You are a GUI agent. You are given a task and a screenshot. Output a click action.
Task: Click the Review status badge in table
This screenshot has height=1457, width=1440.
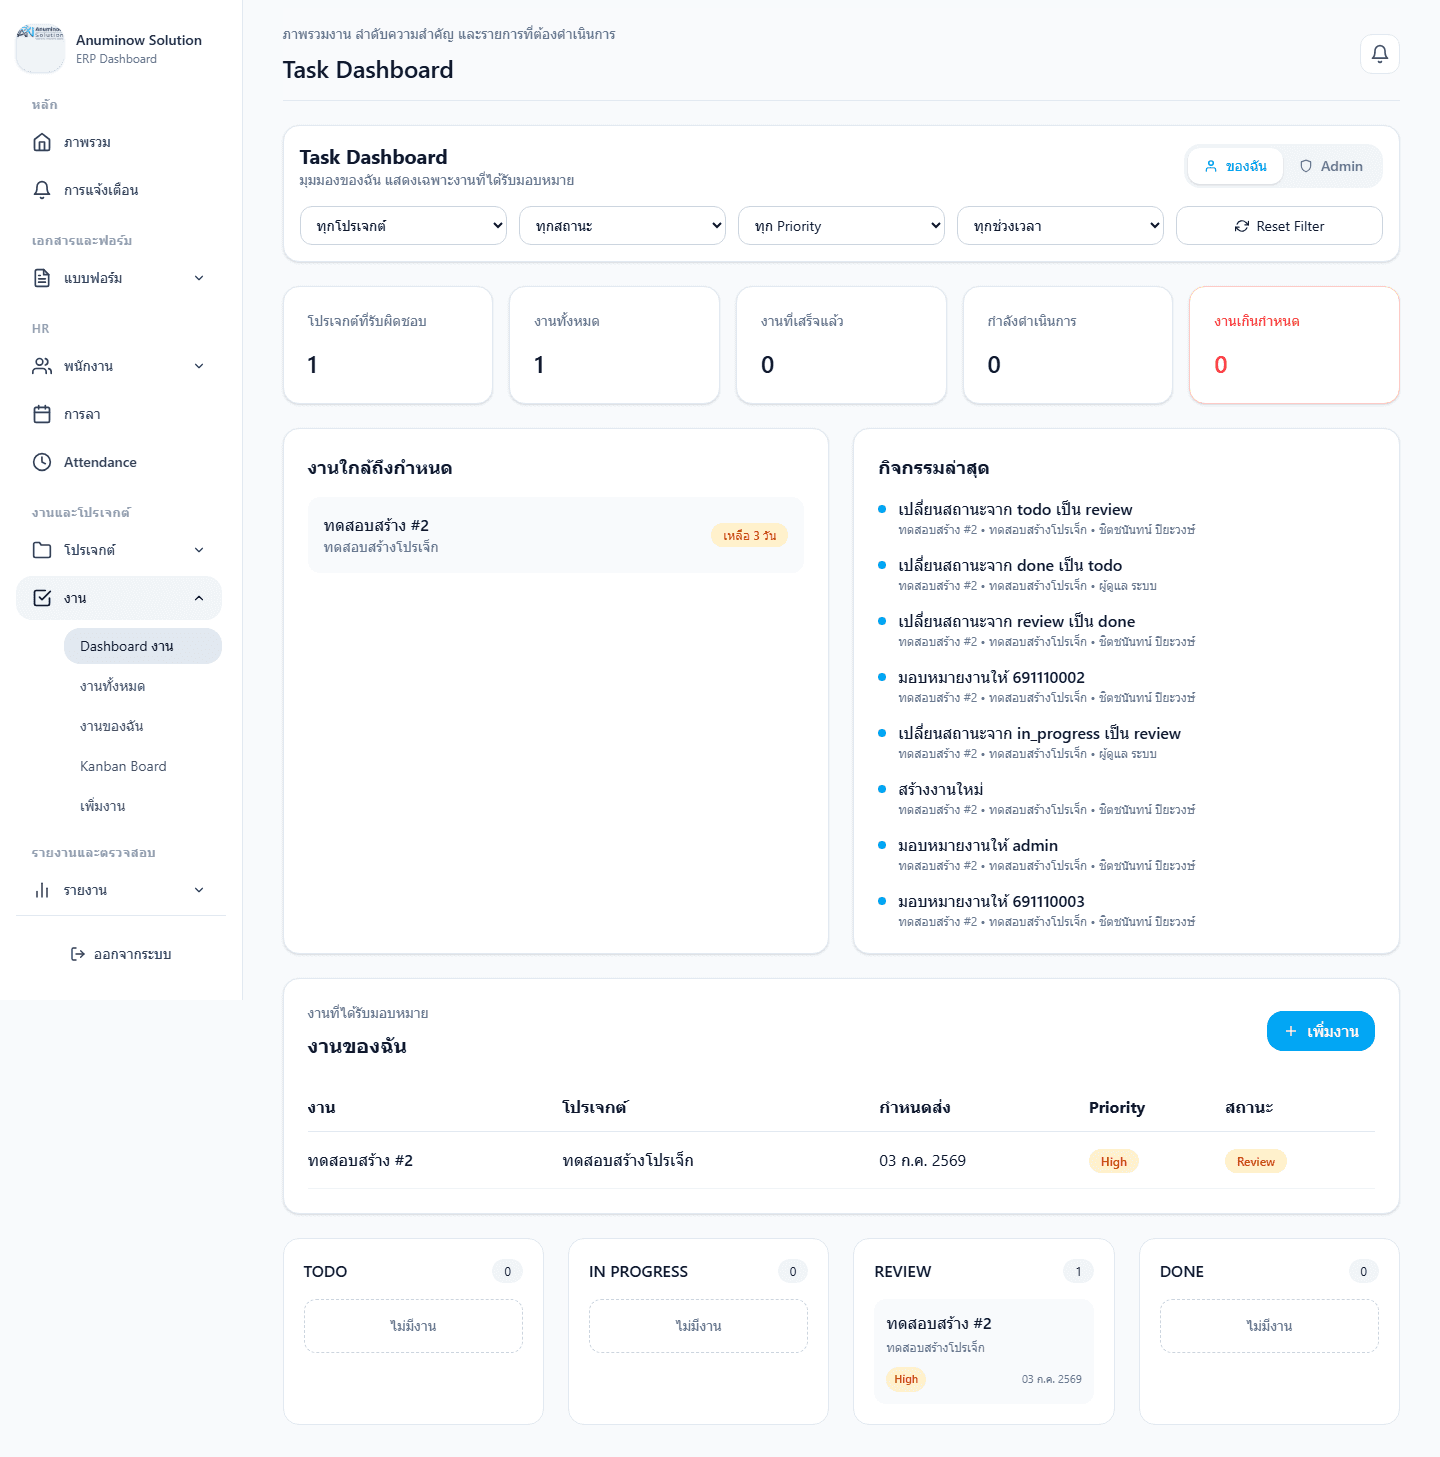click(x=1255, y=1161)
